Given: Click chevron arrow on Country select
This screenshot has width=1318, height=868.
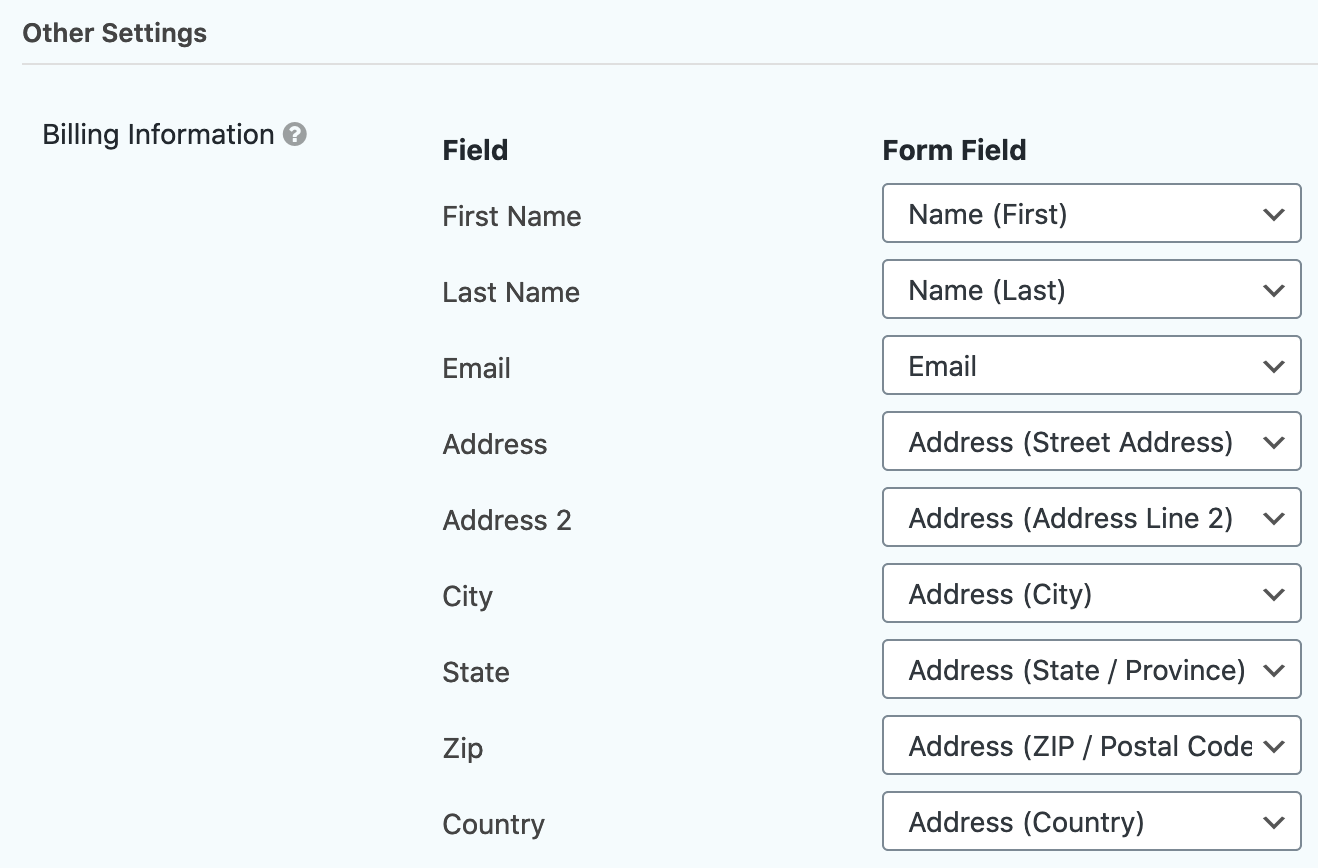Looking at the screenshot, I should pos(1273,823).
